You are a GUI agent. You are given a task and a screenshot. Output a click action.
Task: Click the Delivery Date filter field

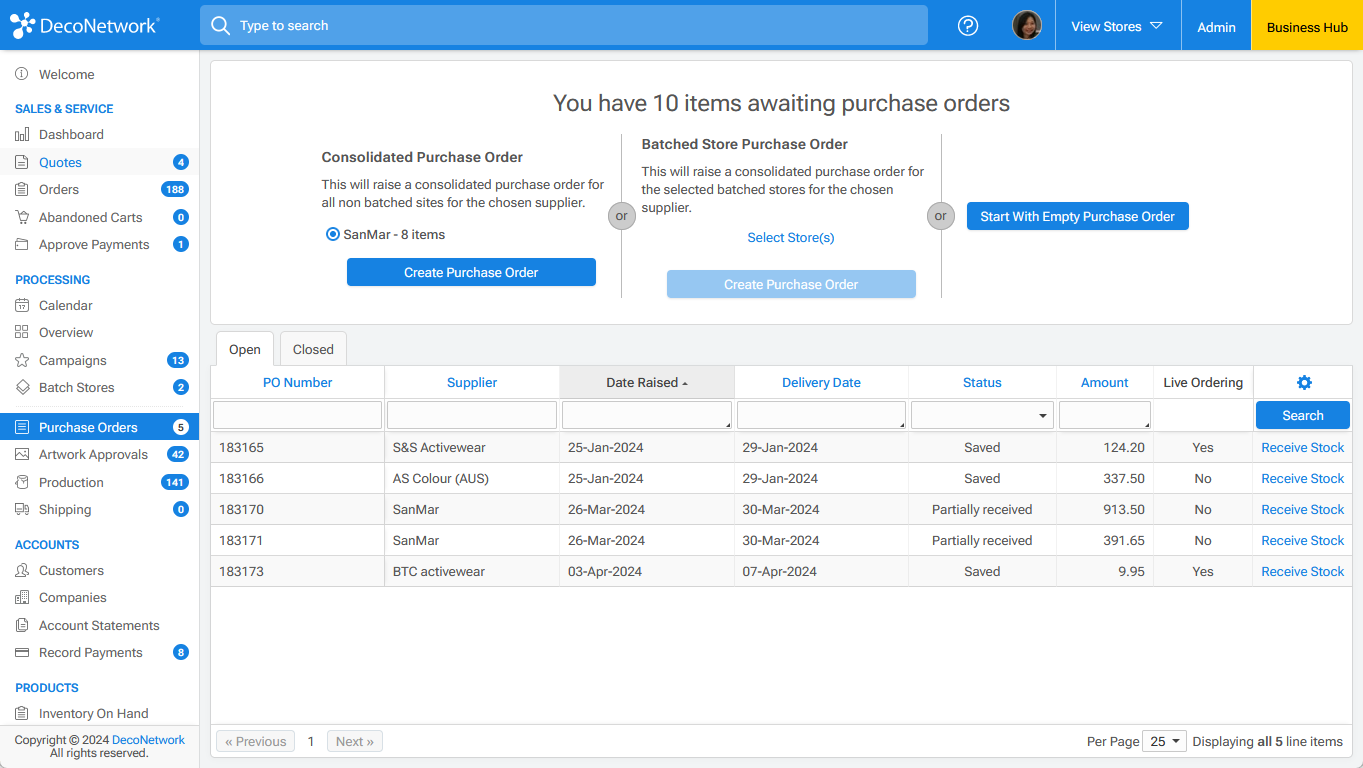pos(821,415)
